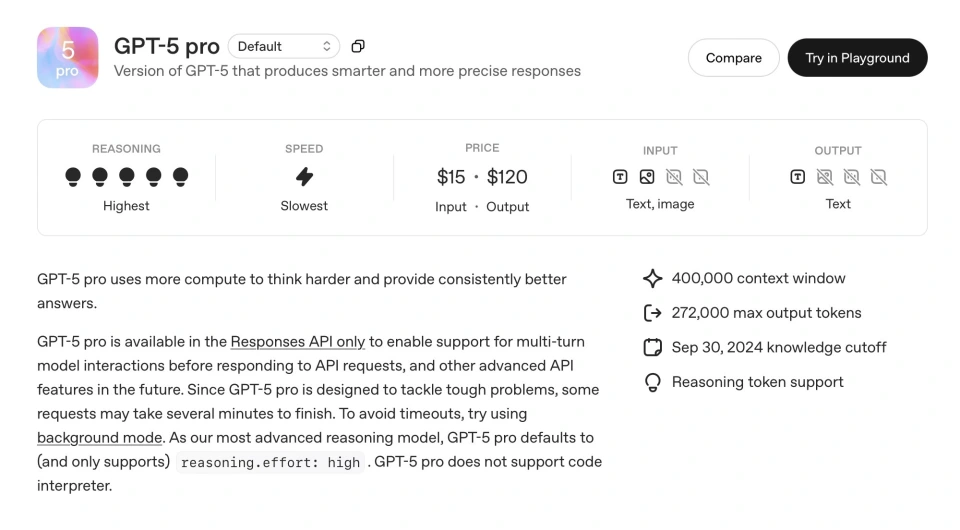Follow the Responses API only link
Screen dimensions: 960x530
(298, 341)
